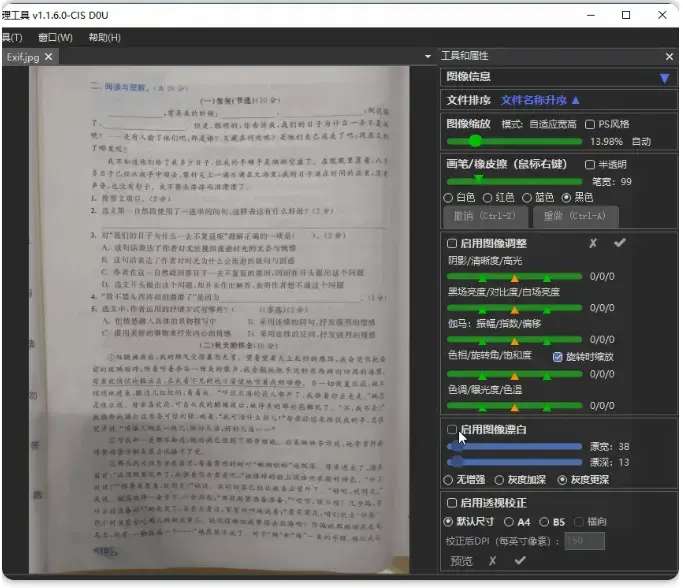Maximize the application window

click(626, 15)
